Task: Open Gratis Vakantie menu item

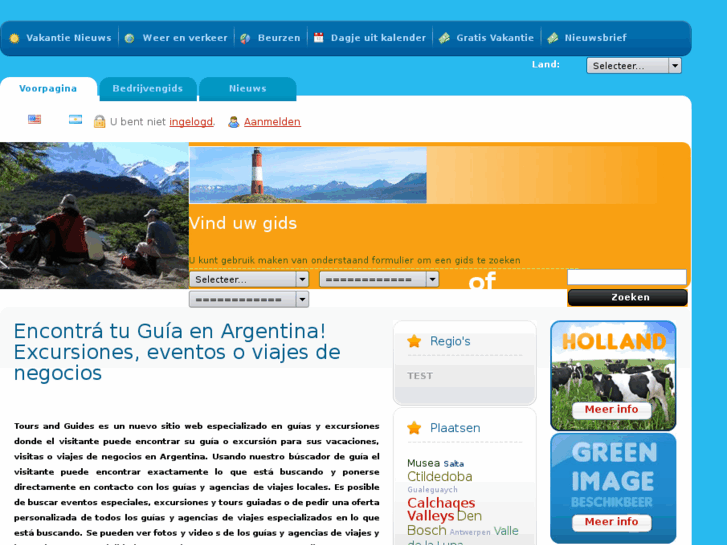Action: pos(495,38)
